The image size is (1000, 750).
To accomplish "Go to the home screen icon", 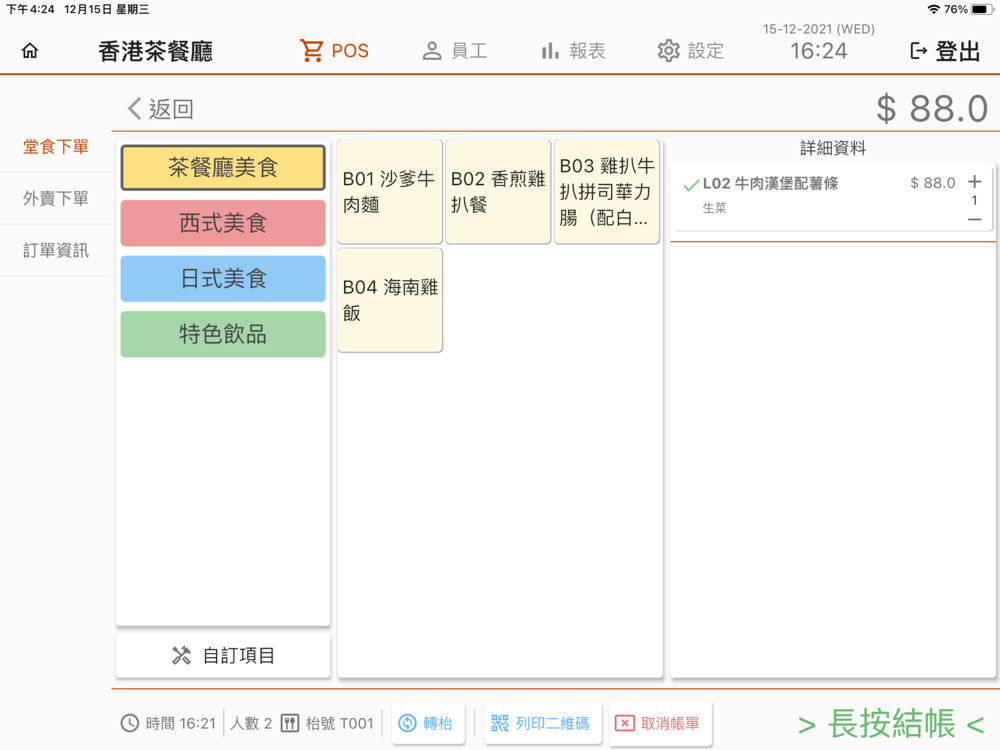I will pos(29,50).
